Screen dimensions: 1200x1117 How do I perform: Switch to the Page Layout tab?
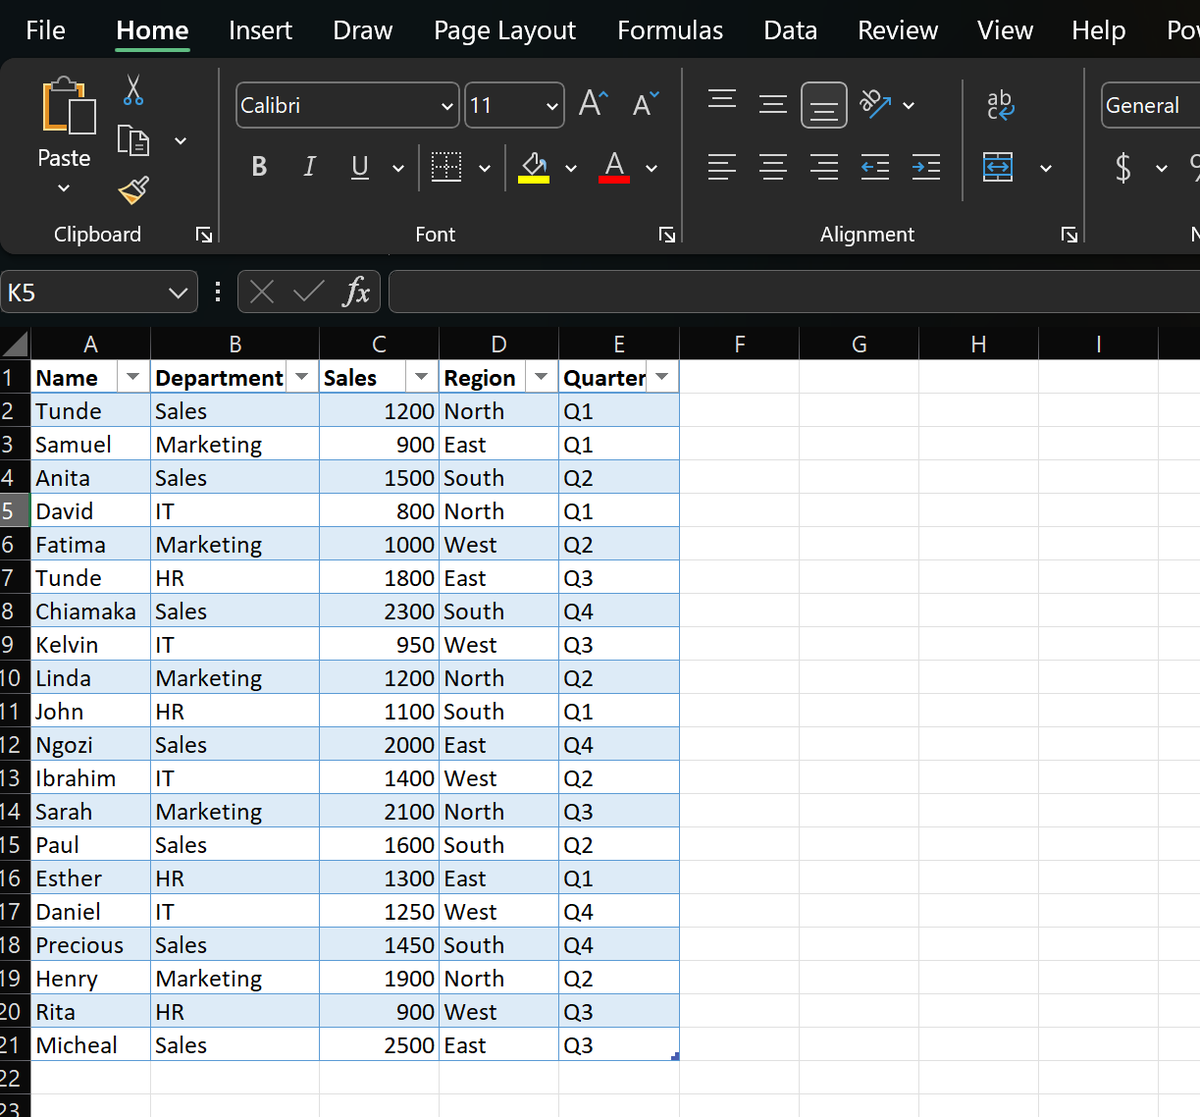(x=504, y=31)
